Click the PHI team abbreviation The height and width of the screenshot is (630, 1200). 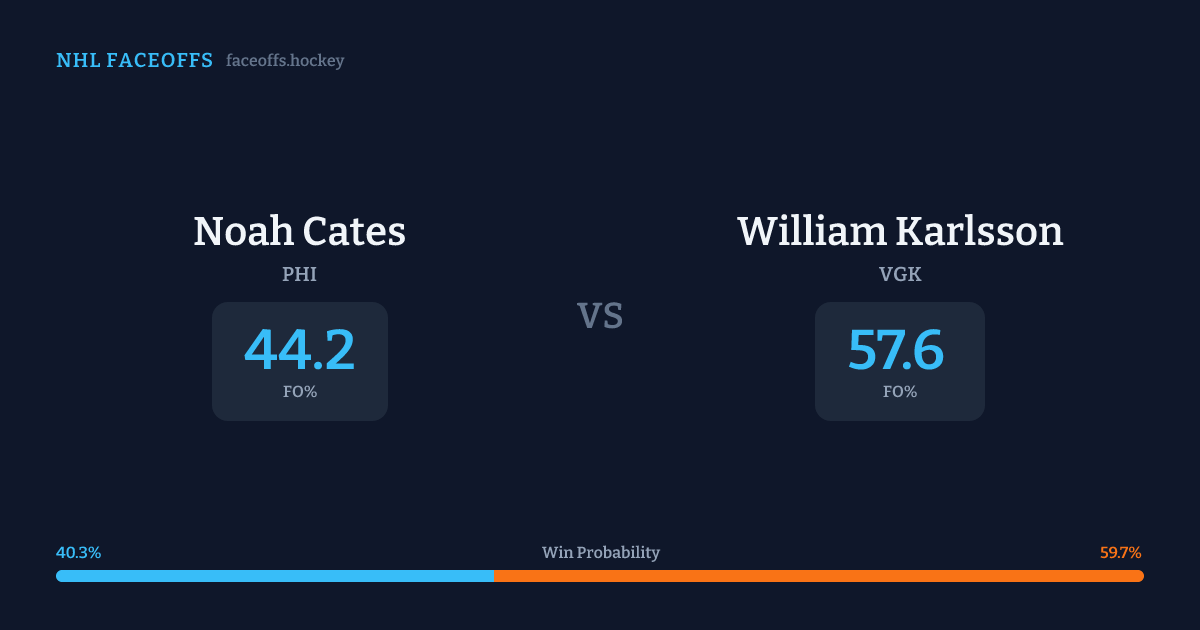[x=299, y=274]
